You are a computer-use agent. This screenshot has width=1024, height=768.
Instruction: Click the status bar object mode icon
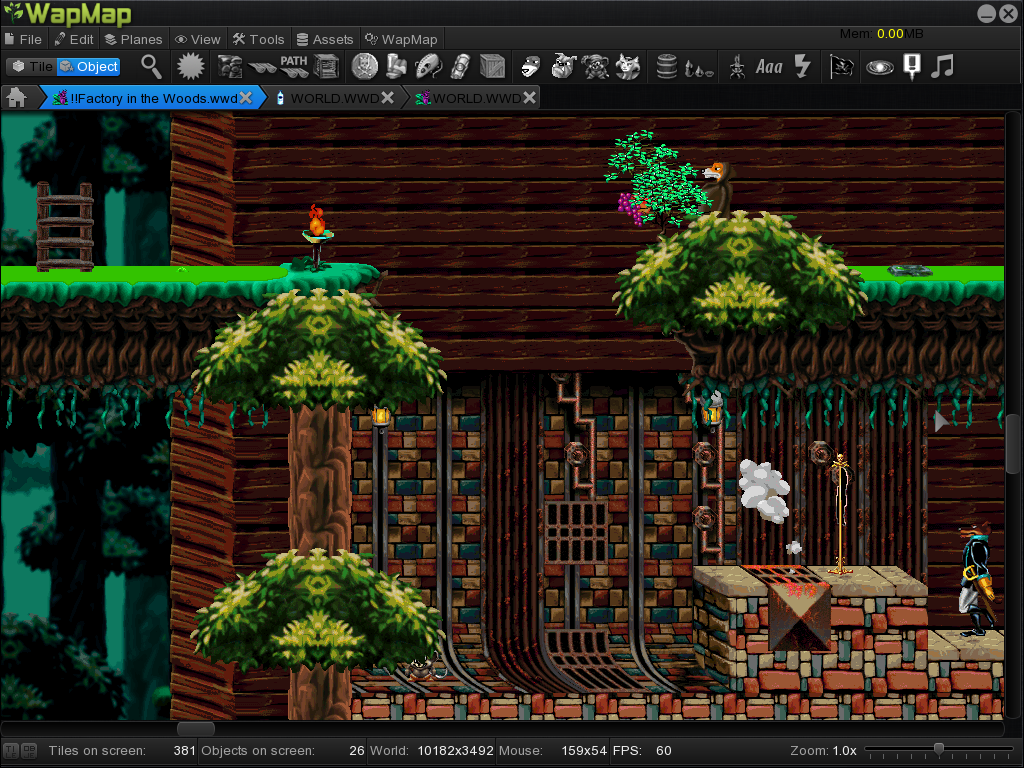29,751
